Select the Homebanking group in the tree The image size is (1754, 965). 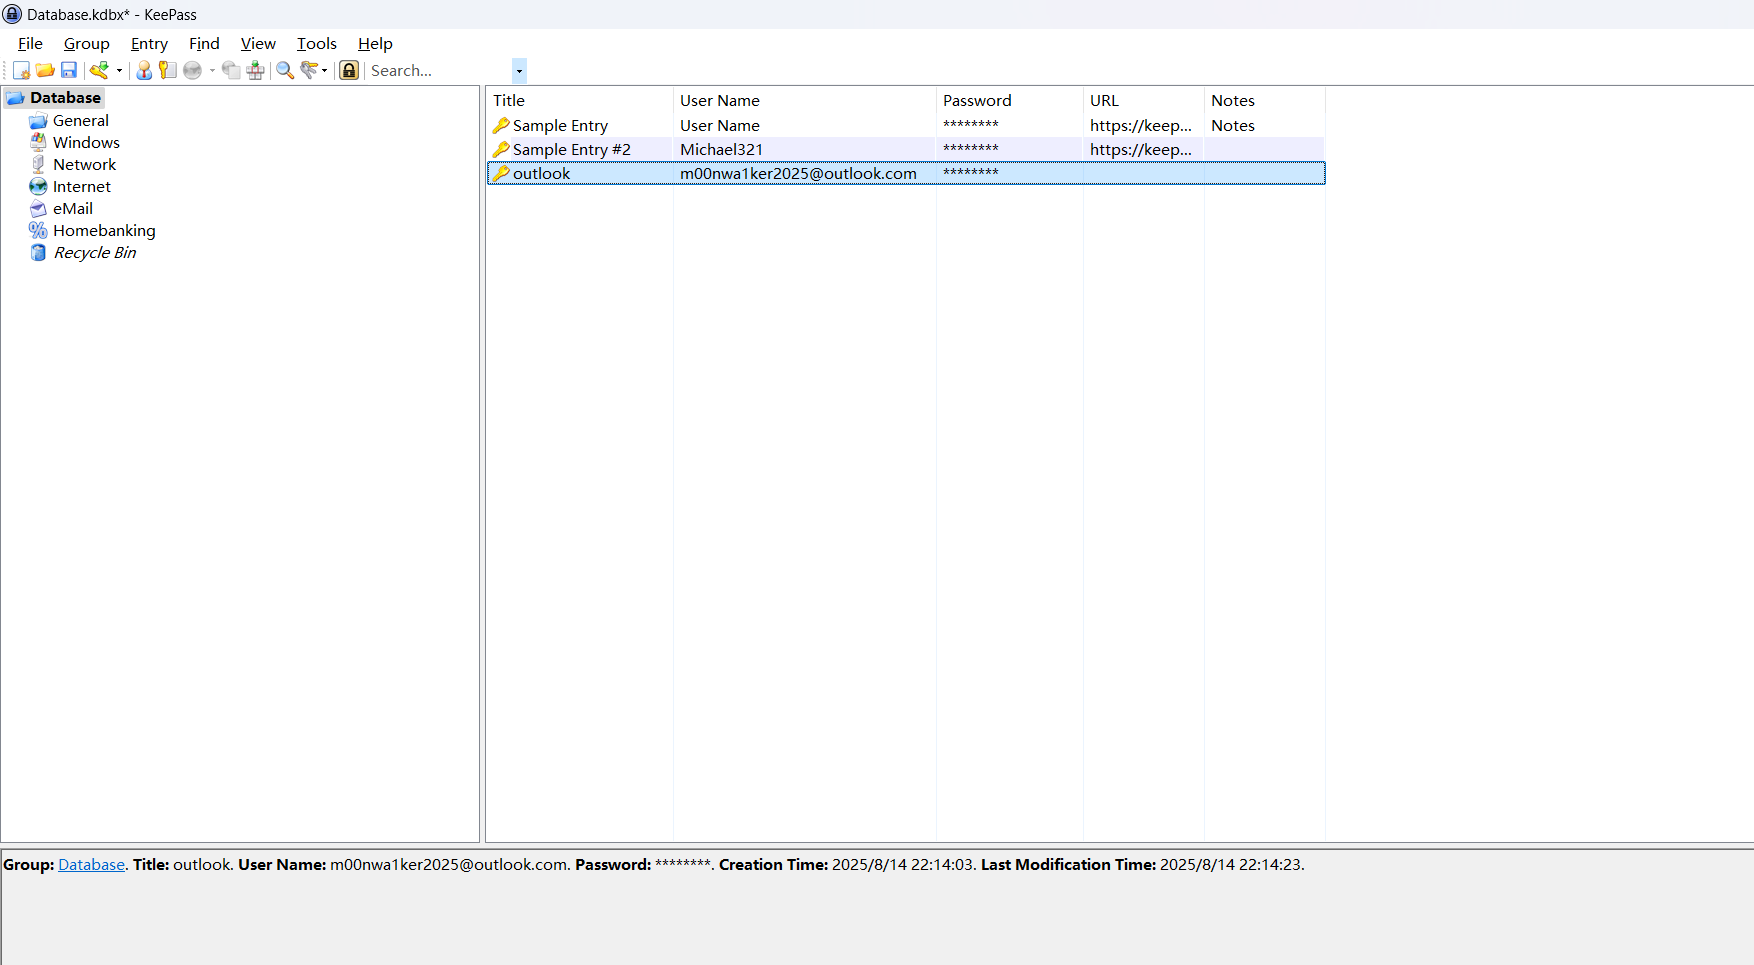coord(104,230)
